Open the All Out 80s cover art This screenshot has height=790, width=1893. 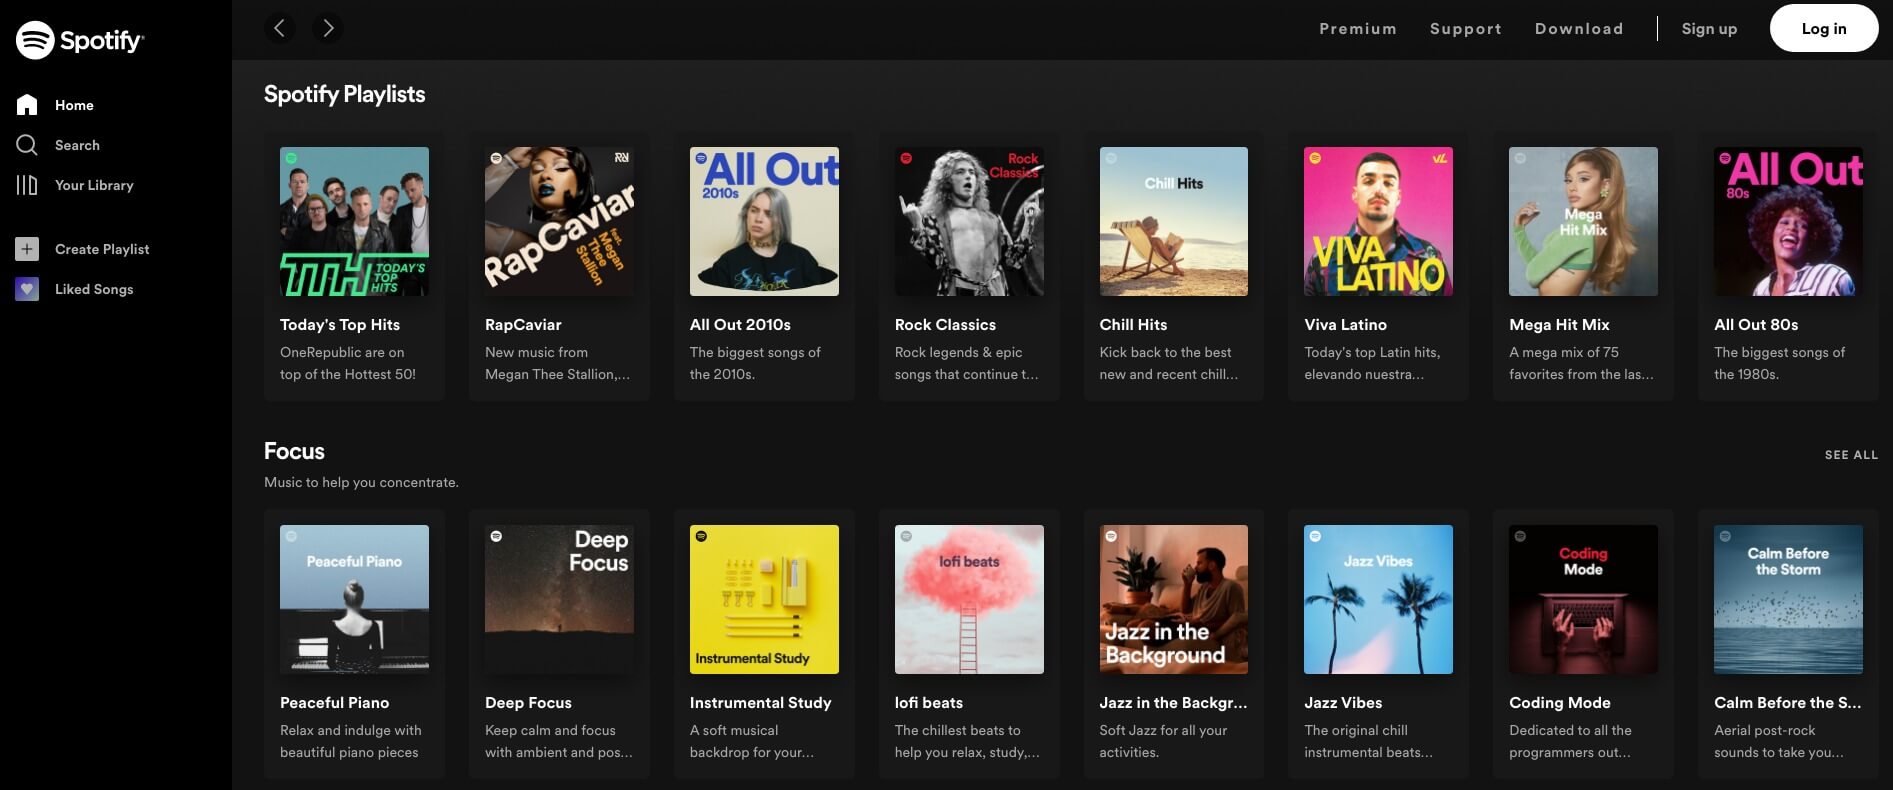(1788, 221)
